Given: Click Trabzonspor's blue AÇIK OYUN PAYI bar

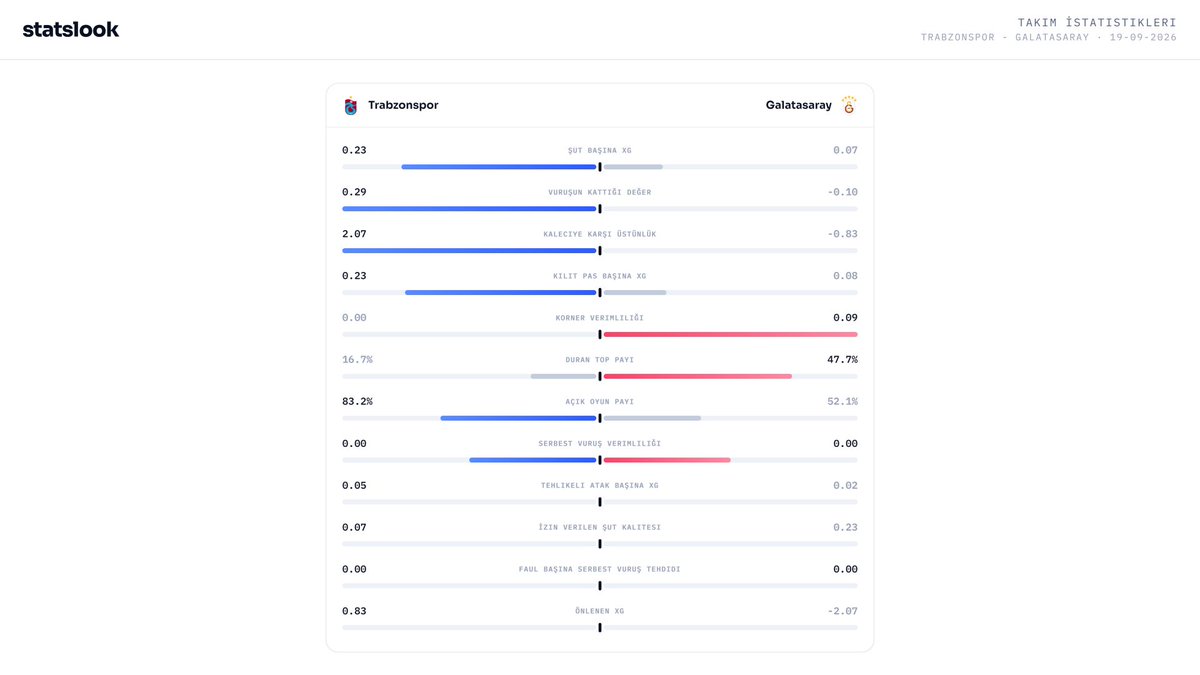Looking at the screenshot, I should coord(518,419).
